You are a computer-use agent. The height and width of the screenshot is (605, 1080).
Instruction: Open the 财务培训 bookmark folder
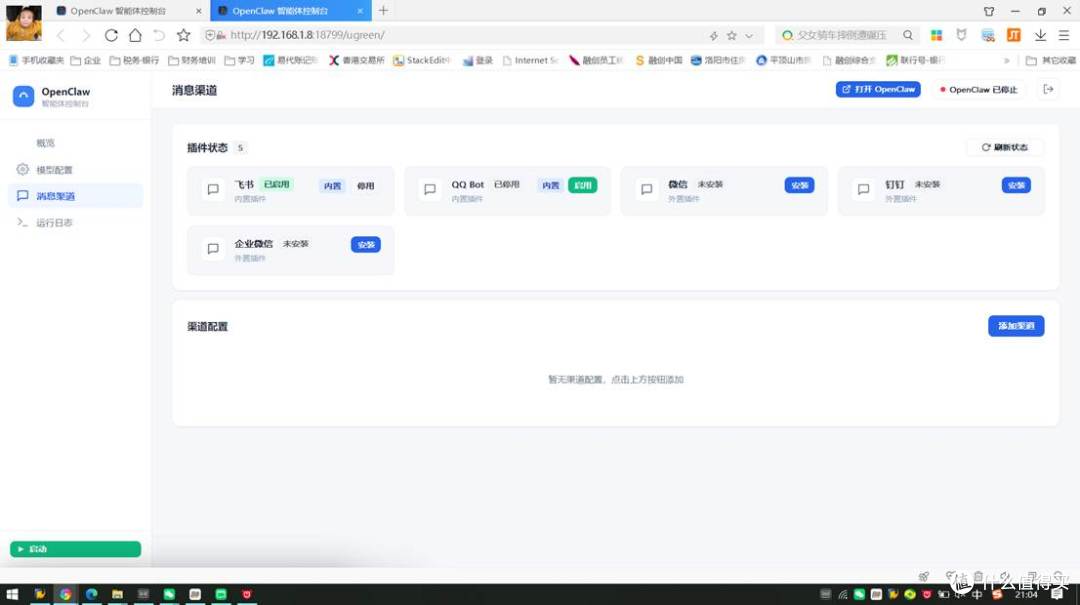pos(192,61)
